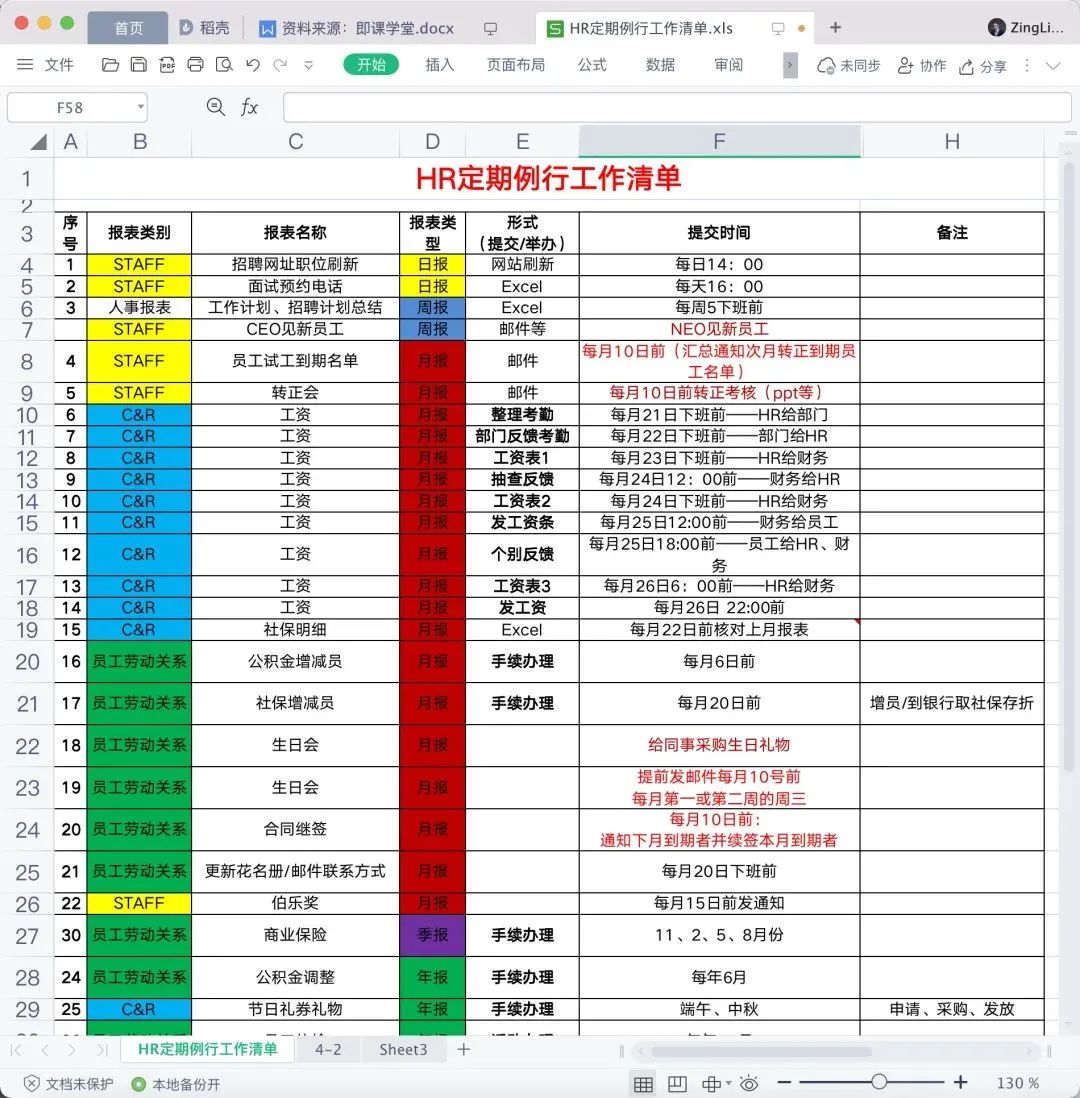Image resolution: width=1080 pixels, height=1098 pixels.
Task: Click the vertical scrollbar on the right
Action: [x=1069, y=466]
